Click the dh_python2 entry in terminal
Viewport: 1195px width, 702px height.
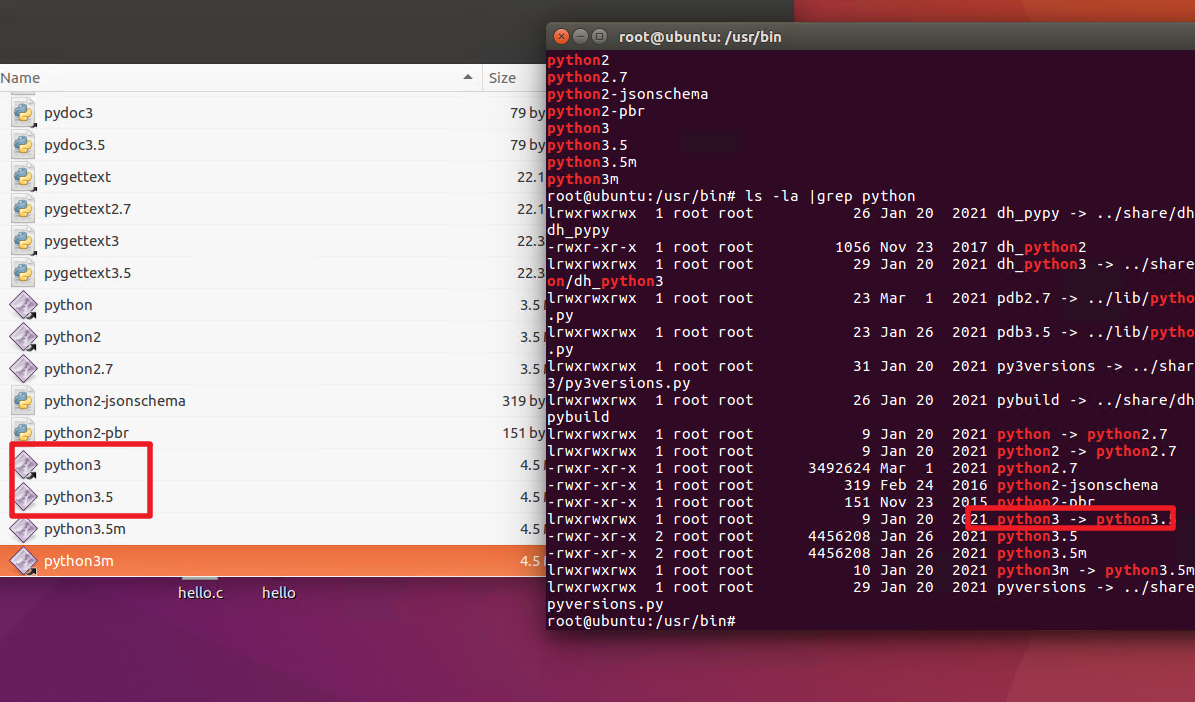click(x=1041, y=247)
